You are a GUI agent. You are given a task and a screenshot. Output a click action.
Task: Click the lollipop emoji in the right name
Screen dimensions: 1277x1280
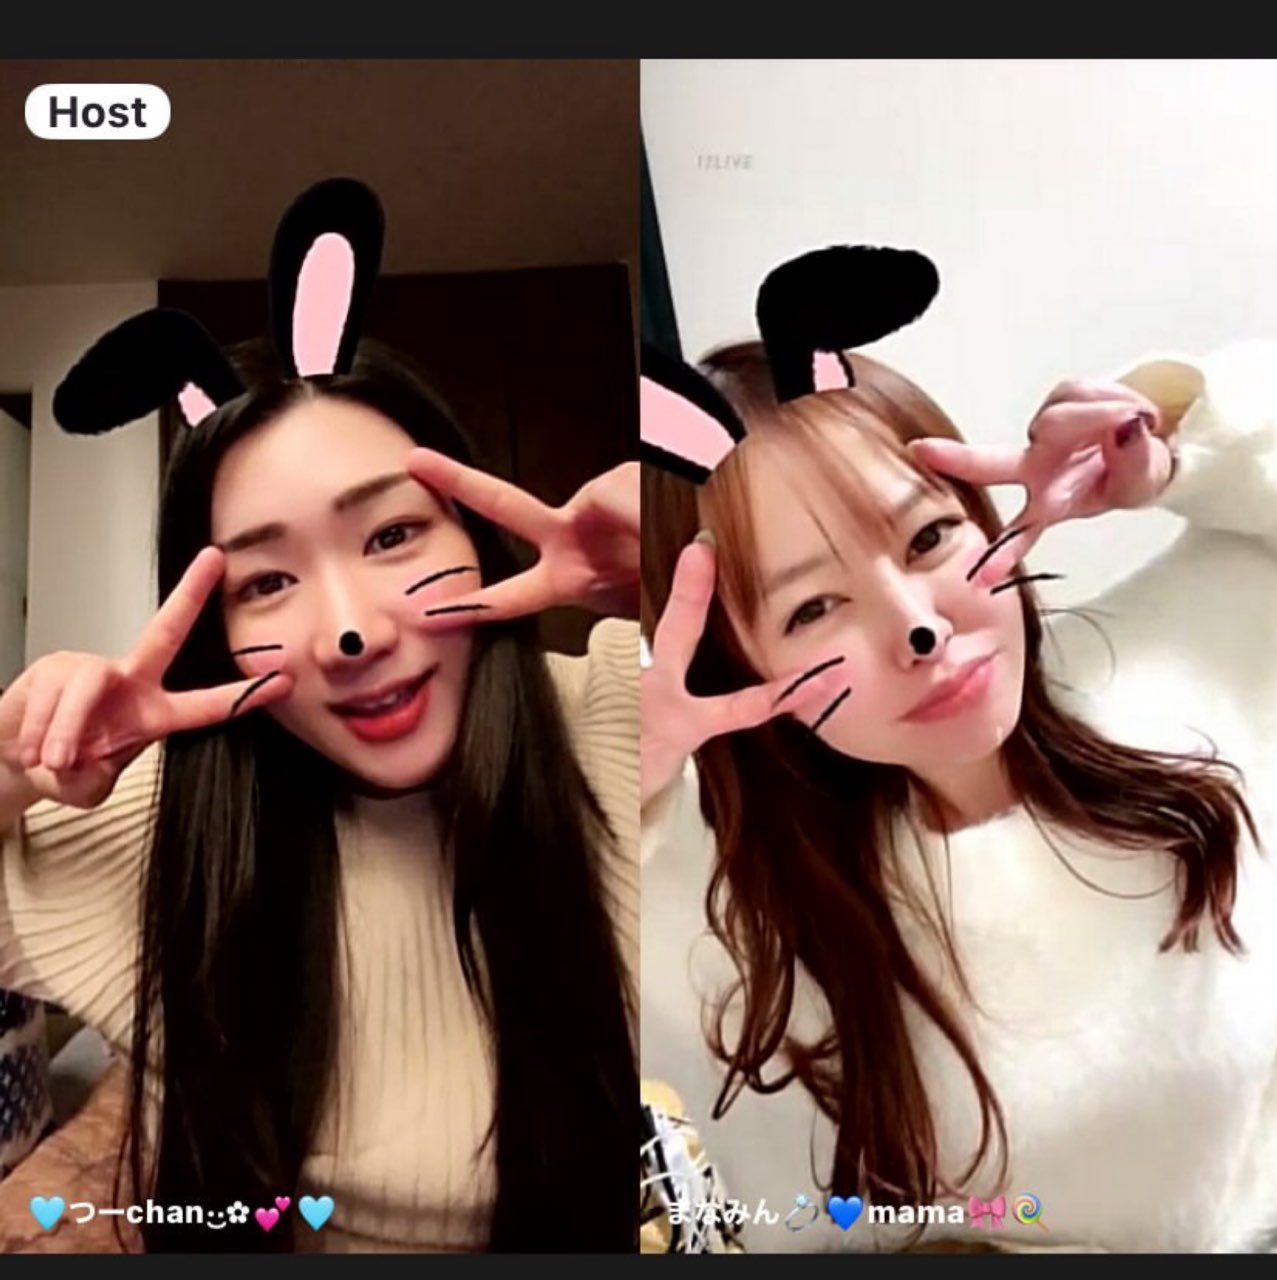pyautogui.click(x=1029, y=1213)
